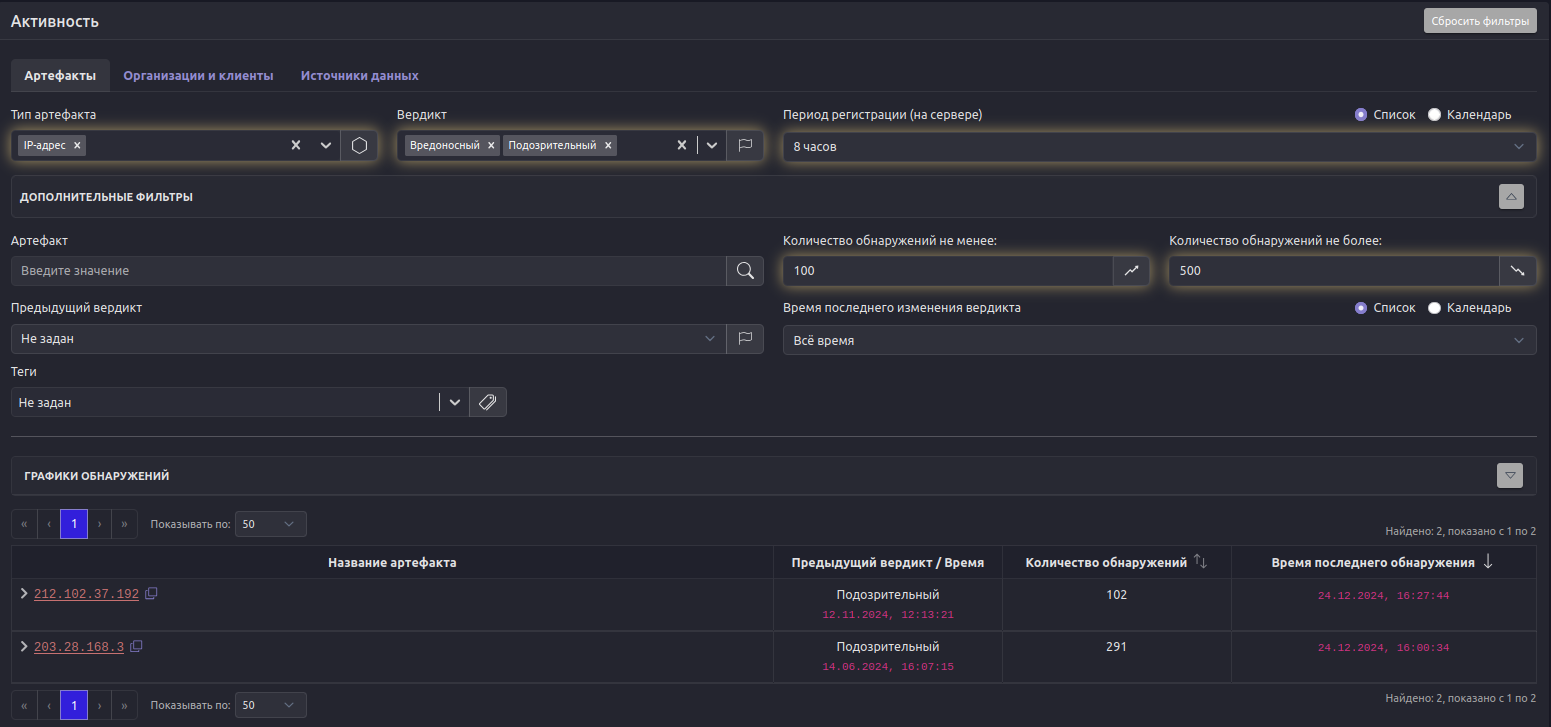Image resolution: width=1551 pixels, height=727 pixels.
Task: Click the tag icon next to Теги
Action: [x=488, y=402]
